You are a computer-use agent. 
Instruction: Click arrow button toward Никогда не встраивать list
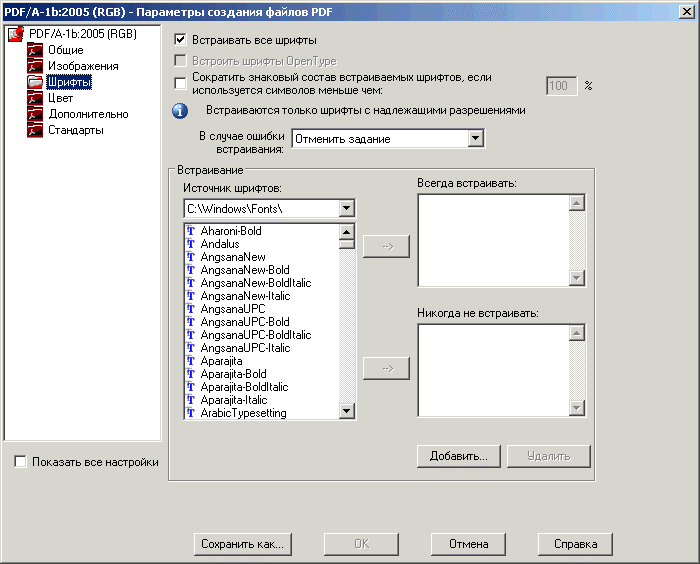[387, 368]
